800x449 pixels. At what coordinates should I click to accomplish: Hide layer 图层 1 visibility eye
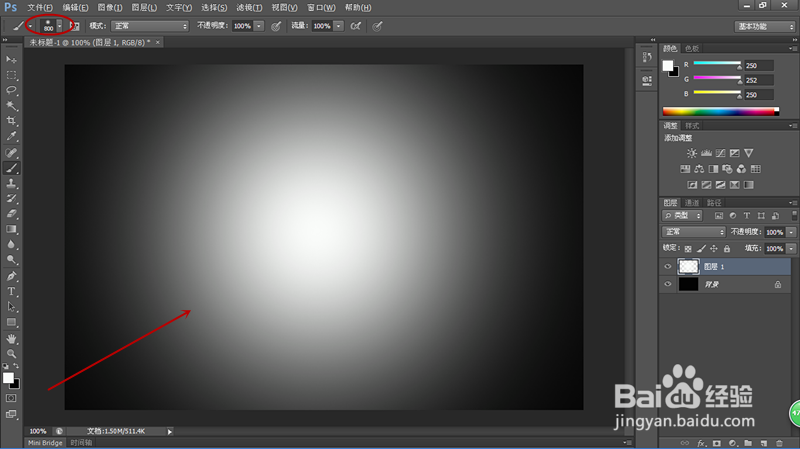pyautogui.click(x=667, y=266)
